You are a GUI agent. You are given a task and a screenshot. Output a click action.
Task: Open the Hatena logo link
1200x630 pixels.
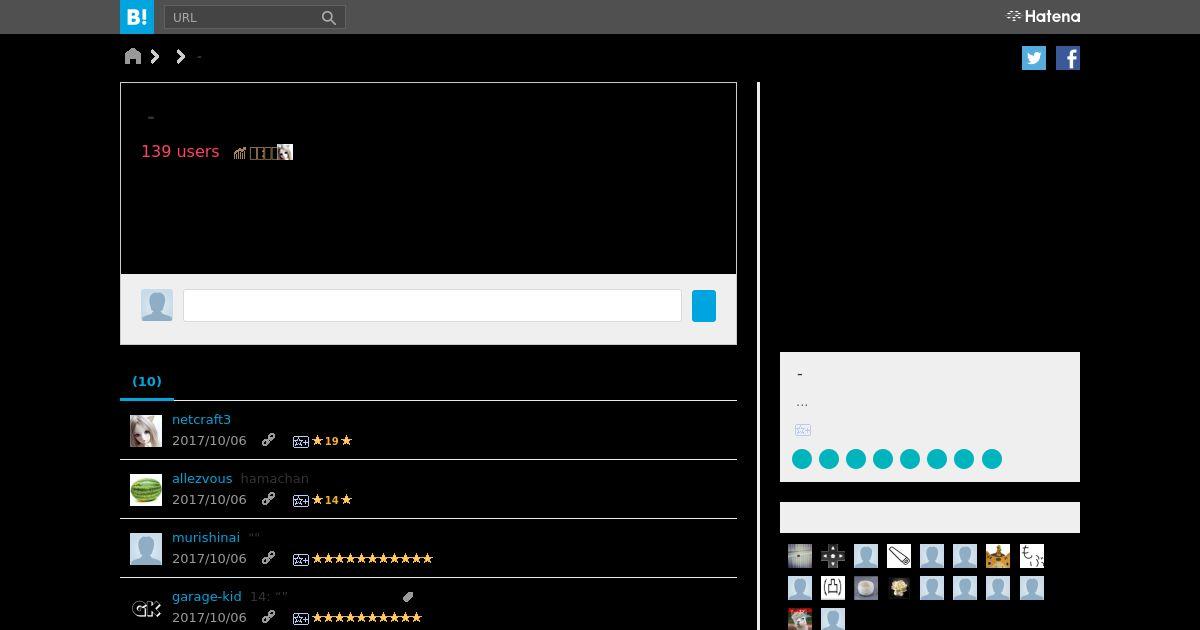coord(1043,16)
